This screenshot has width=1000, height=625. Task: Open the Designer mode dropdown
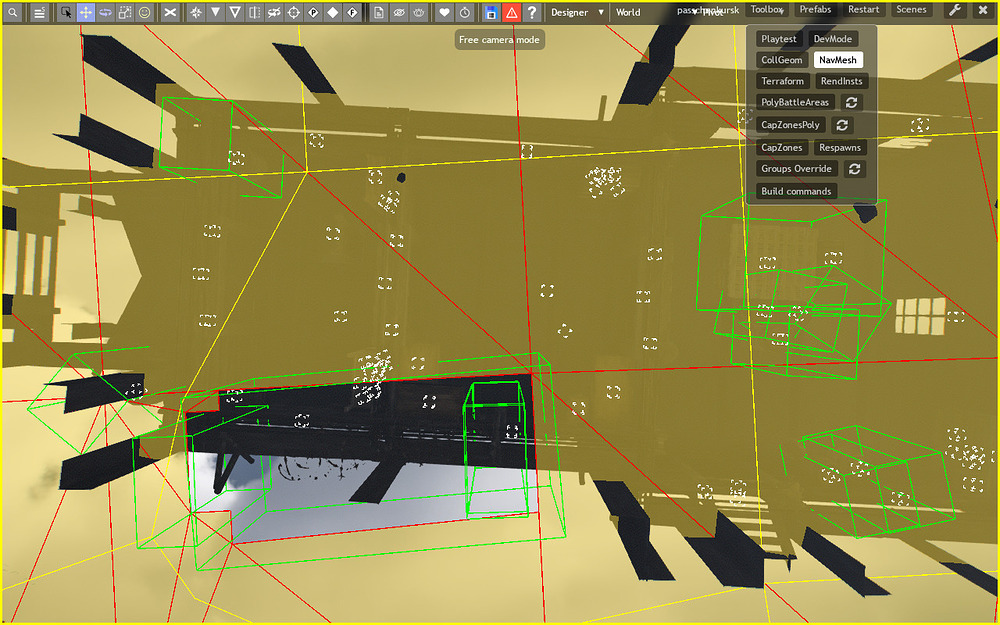pos(577,12)
